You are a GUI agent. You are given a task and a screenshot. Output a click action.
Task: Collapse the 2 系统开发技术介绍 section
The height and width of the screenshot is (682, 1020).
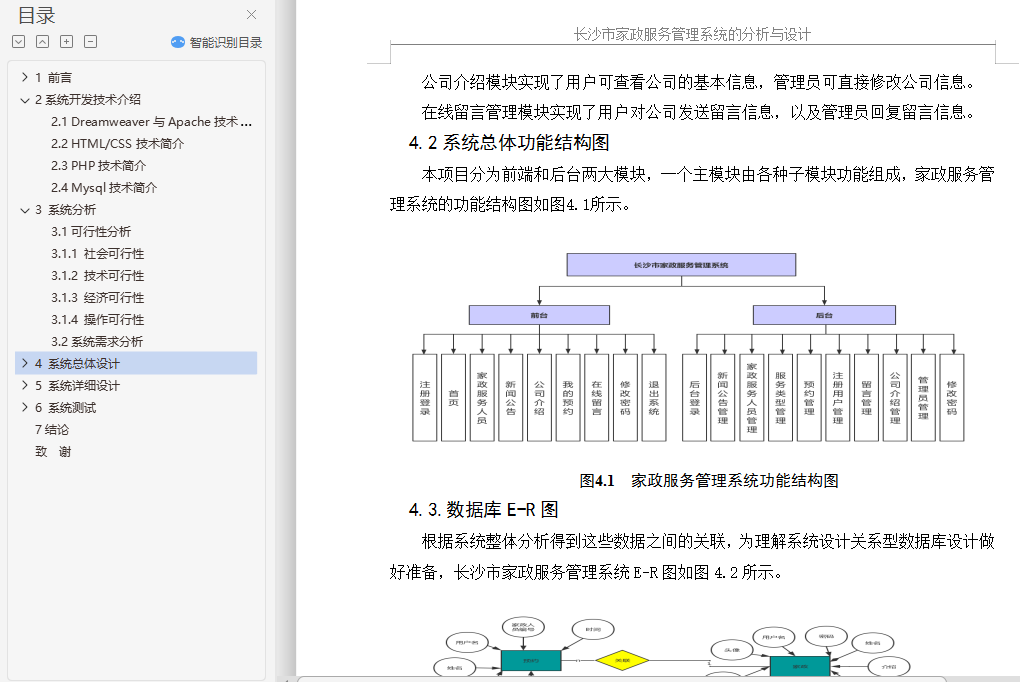[x=25, y=100]
